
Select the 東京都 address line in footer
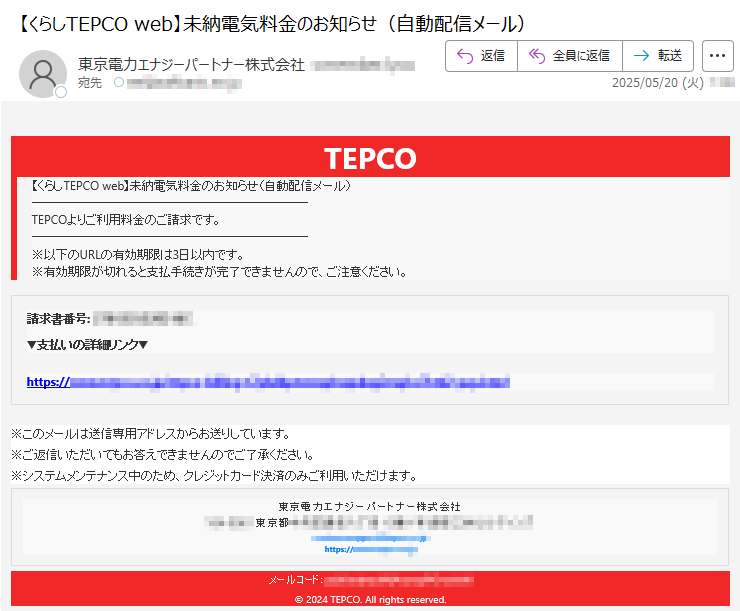coord(369,522)
